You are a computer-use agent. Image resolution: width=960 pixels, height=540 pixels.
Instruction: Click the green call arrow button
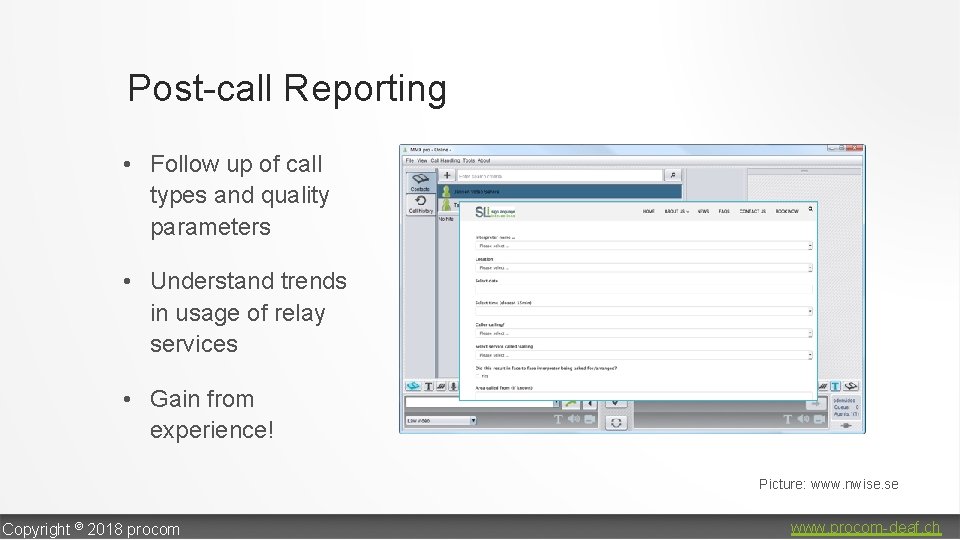point(571,404)
